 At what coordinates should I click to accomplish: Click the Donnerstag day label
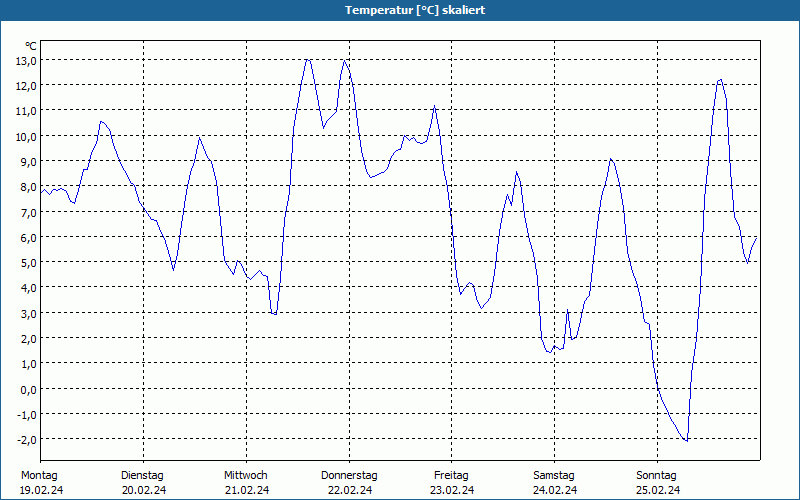tap(349, 476)
